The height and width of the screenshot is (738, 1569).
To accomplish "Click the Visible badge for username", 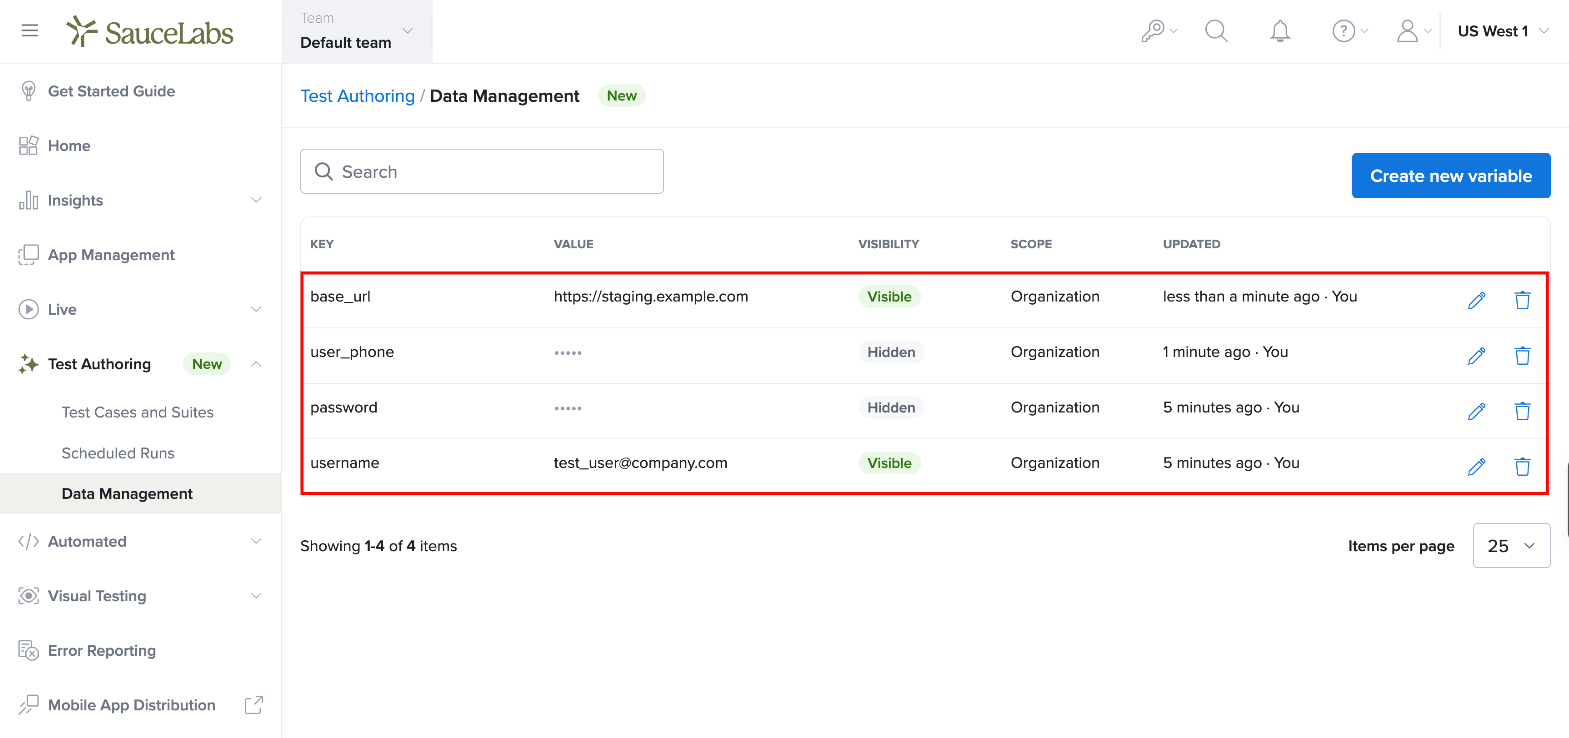I will pos(889,463).
